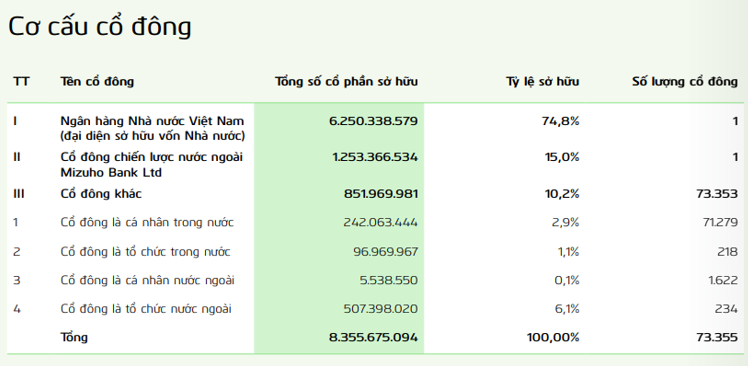The image size is (748, 366).
Task: Select the Mizuho share count 1.253.366.534
Action: coord(375,157)
